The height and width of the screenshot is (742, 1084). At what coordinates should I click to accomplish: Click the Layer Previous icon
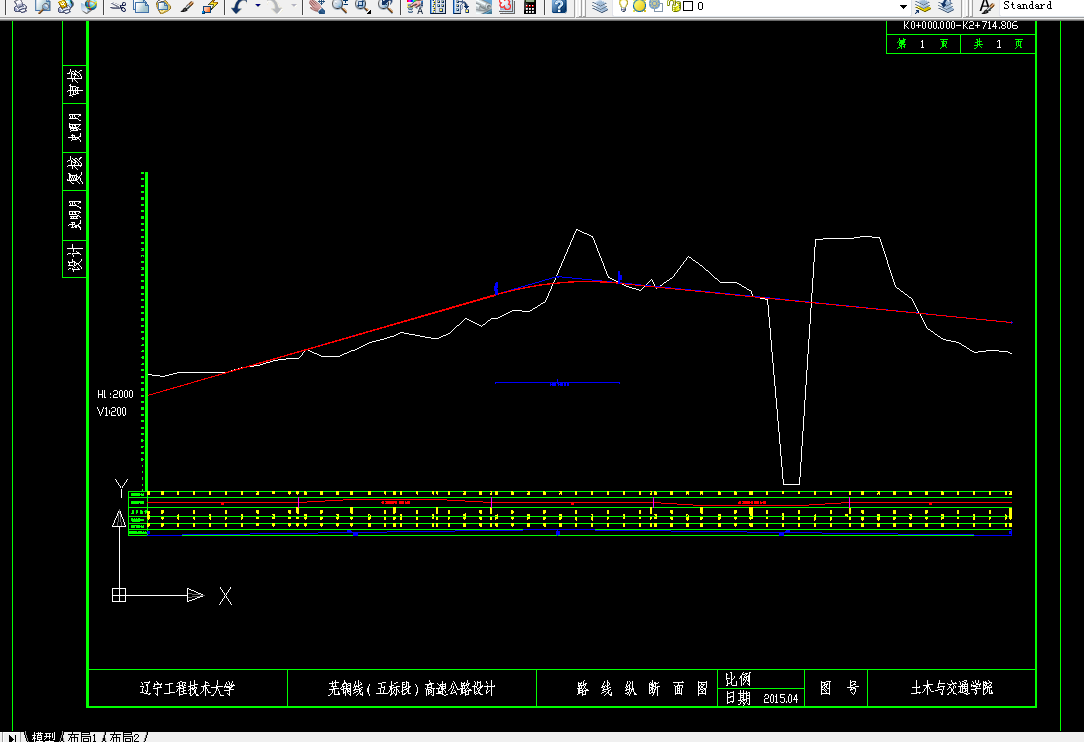pos(946,6)
